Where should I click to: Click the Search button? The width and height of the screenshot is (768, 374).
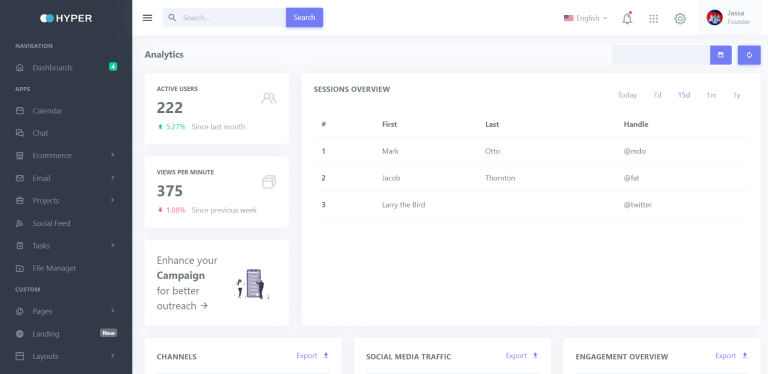[x=304, y=18]
